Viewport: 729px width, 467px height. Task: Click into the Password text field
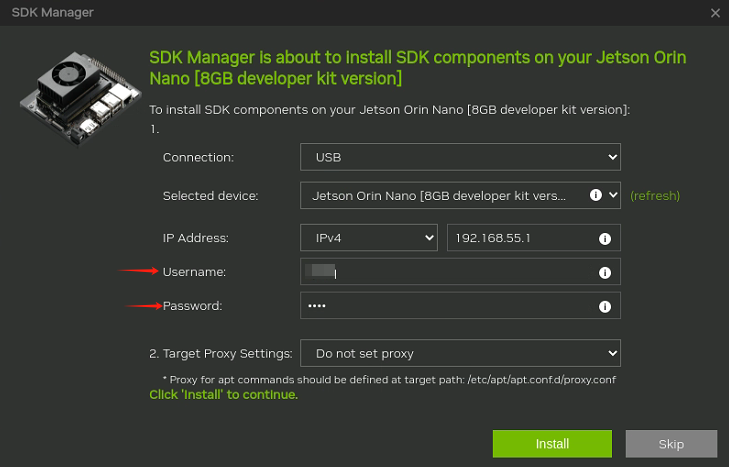pyautogui.click(x=450, y=306)
